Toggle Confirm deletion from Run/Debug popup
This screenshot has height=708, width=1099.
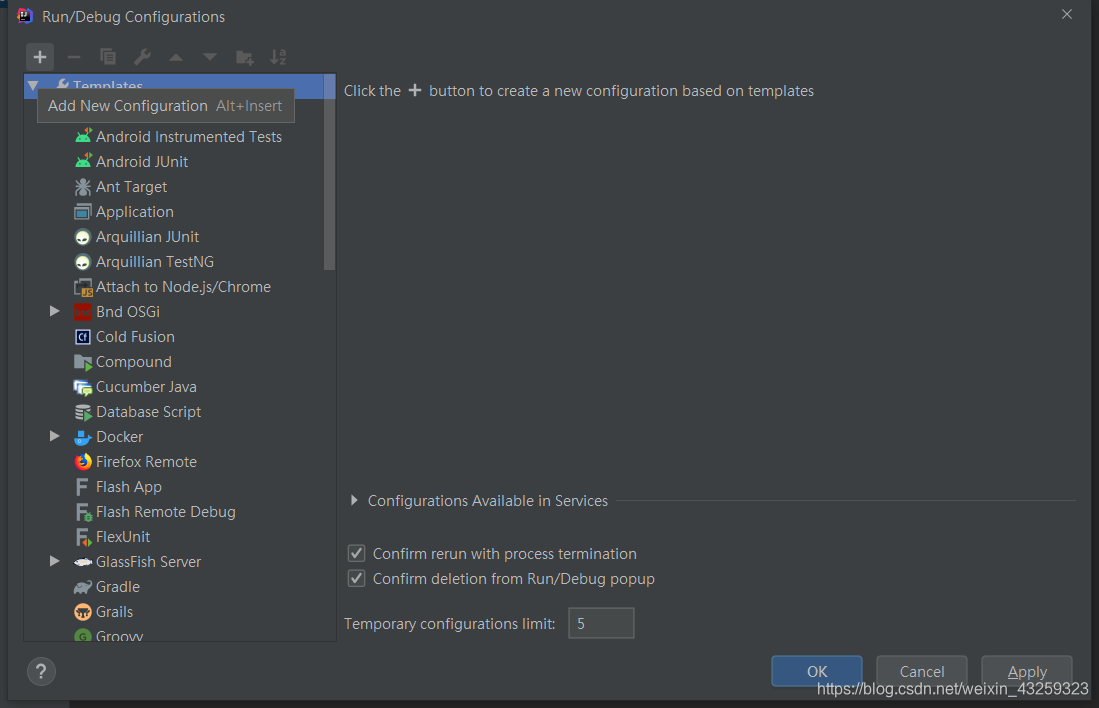pyautogui.click(x=356, y=579)
